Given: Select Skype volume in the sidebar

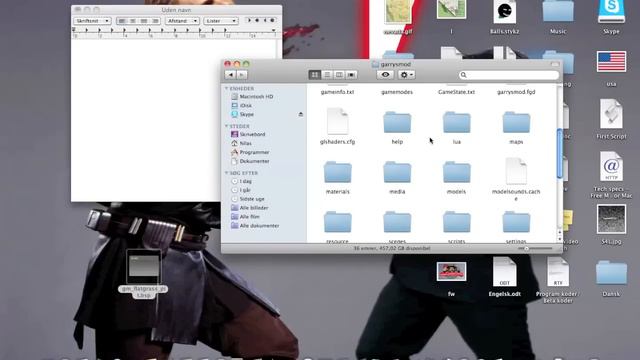Looking at the screenshot, I should 243,114.
